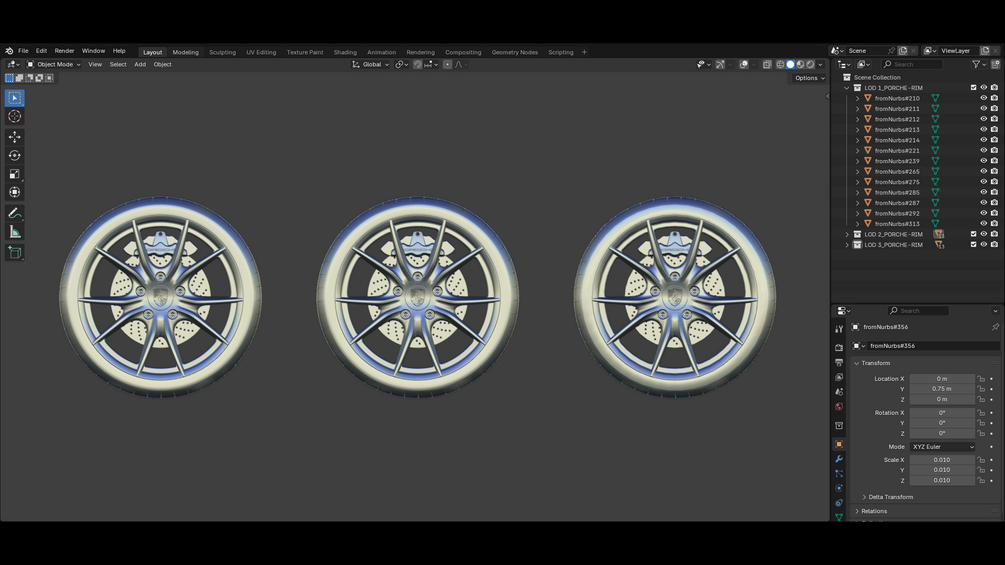Viewport: 1005px width, 565px height.
Task: Click the Rotation Z value field
Action: [942, 434]
